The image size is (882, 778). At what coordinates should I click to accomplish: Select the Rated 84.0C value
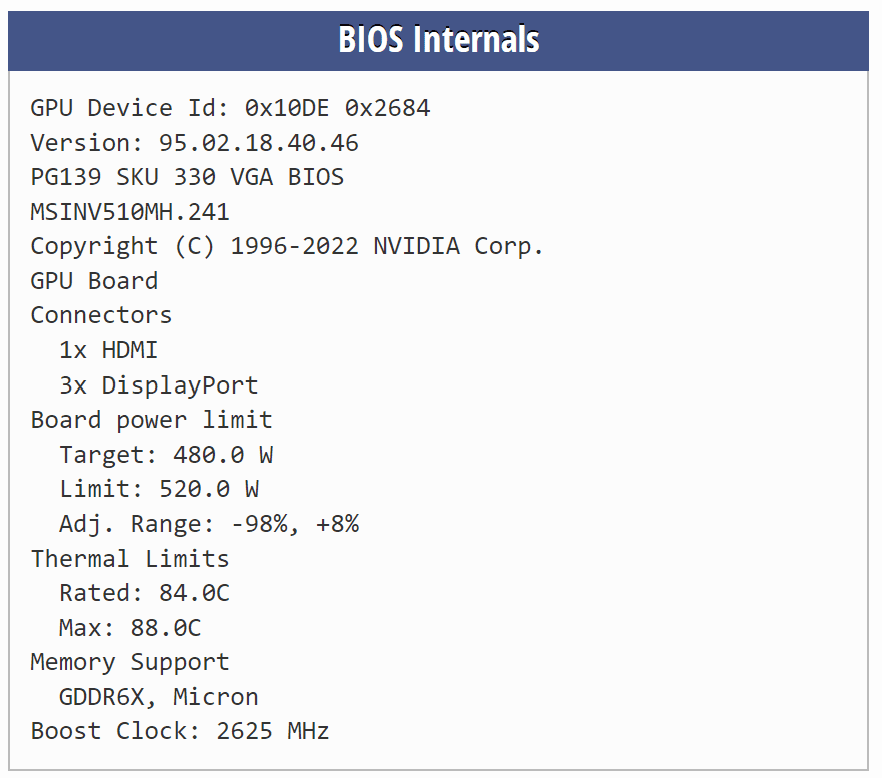(x=145, y=593)
